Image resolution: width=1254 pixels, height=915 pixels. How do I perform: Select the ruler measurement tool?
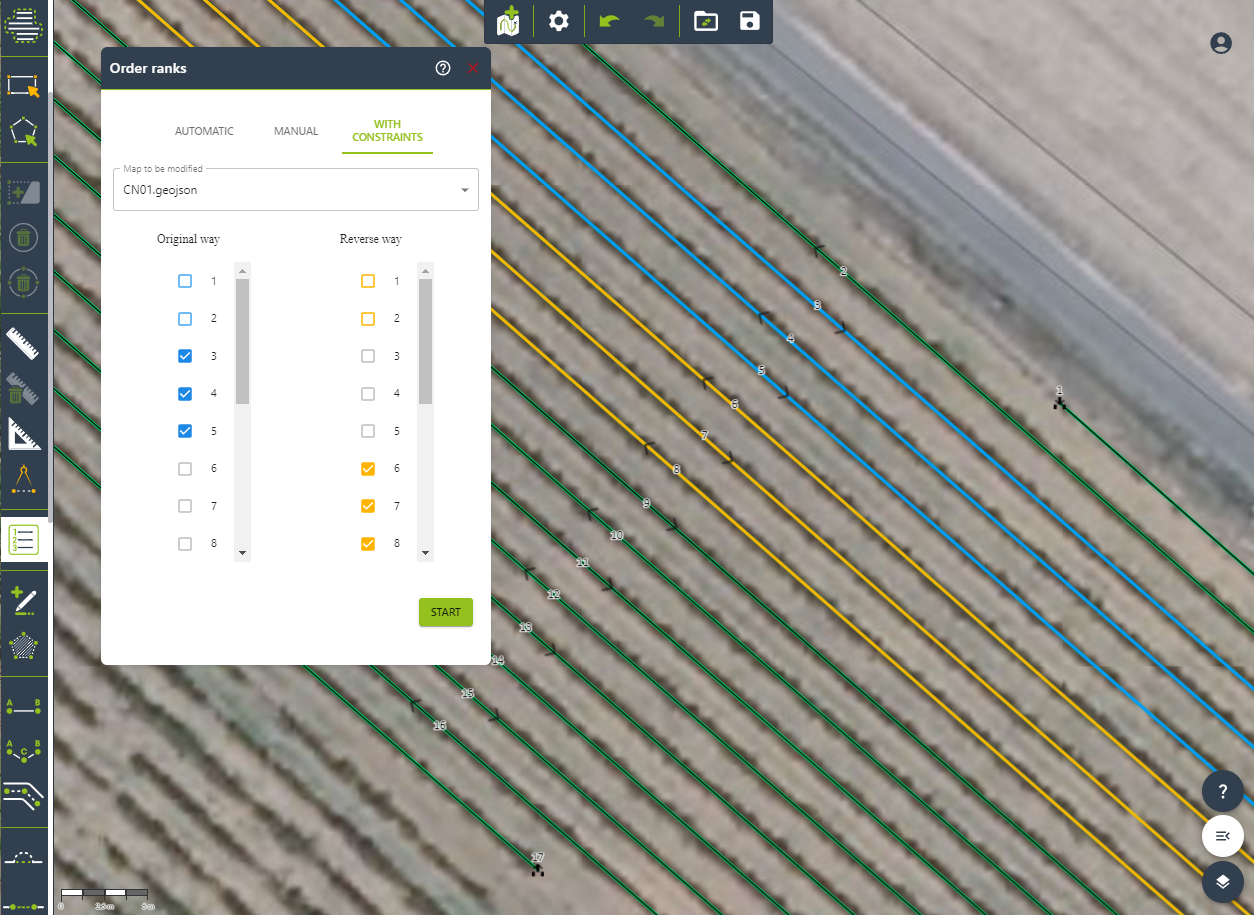[x=23, y=343]
